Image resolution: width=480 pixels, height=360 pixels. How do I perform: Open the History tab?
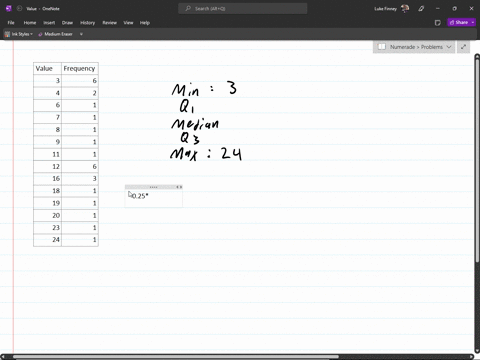[x=87, y=23]
